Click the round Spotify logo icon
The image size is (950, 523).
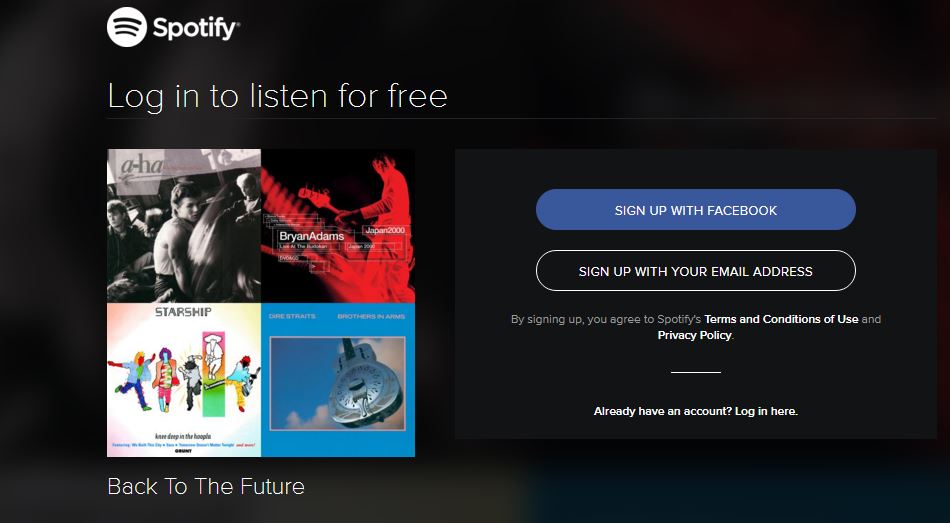click(127, 27)
